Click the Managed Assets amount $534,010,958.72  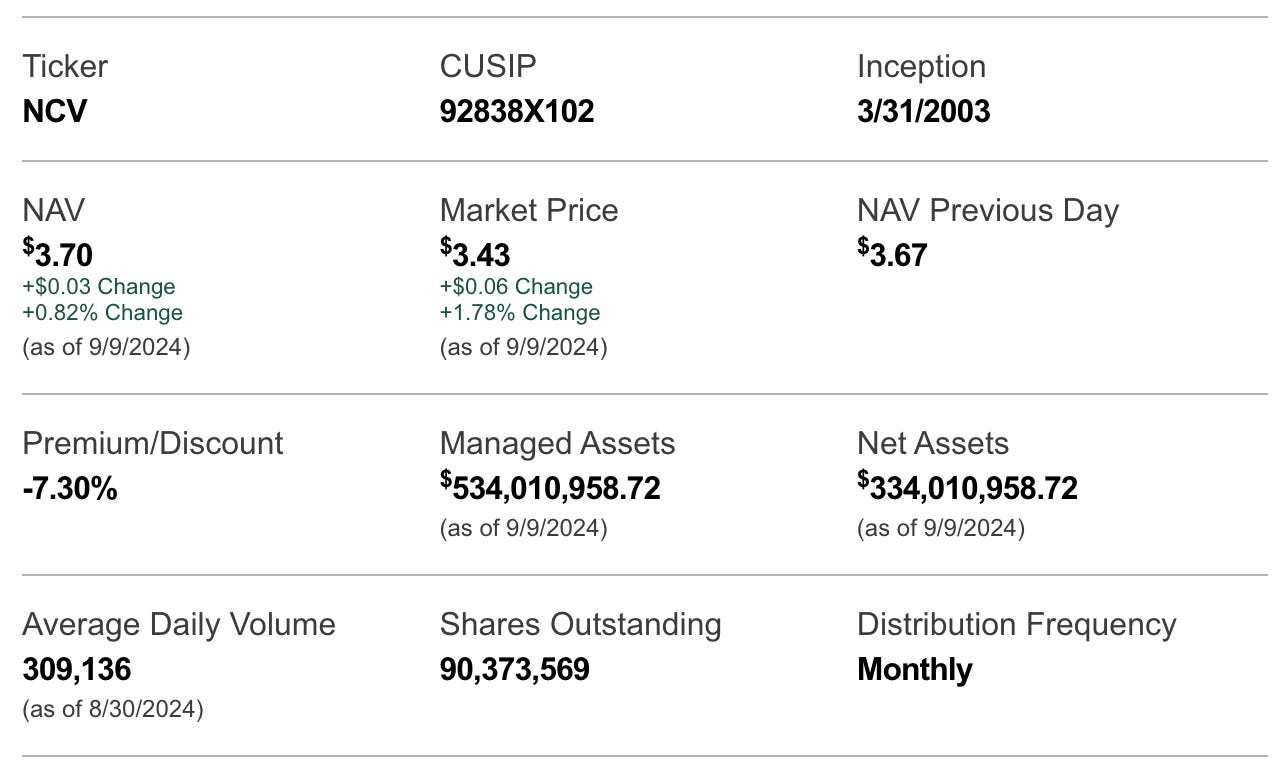pos(550,488)
